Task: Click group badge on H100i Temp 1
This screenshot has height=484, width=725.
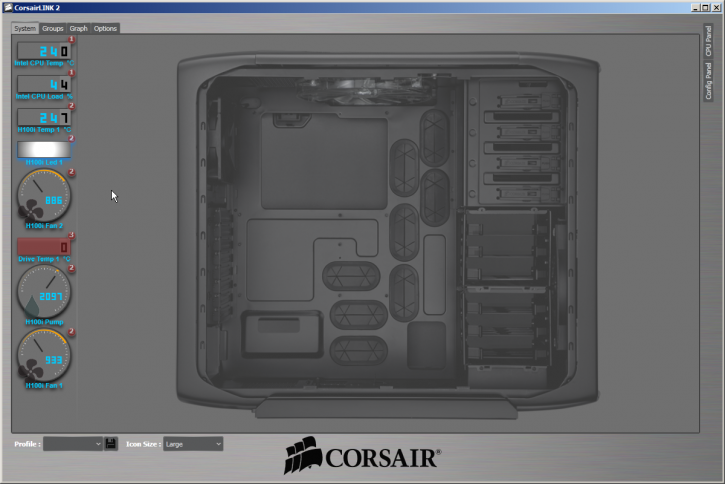Action: coord(72,106)
